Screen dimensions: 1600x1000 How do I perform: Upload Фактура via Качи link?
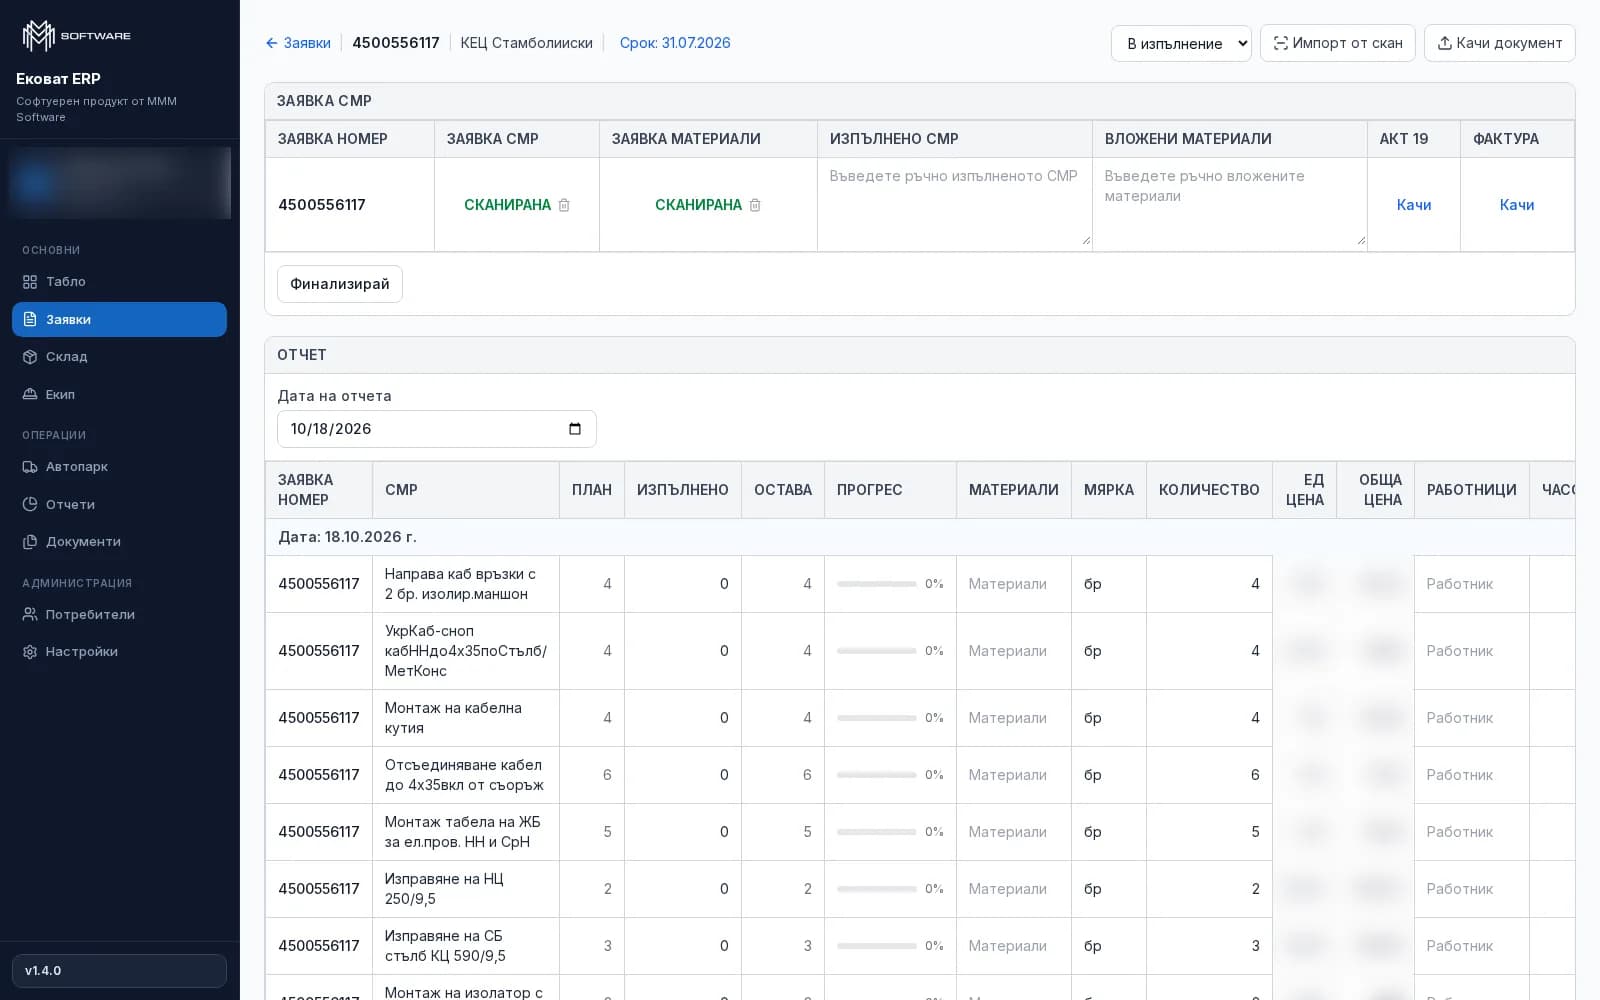(1517, 205)
